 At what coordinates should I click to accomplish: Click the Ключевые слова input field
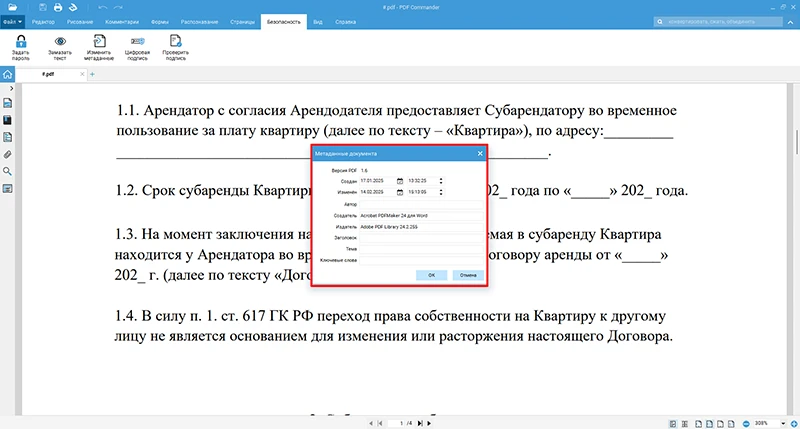(x=421, y=260)
